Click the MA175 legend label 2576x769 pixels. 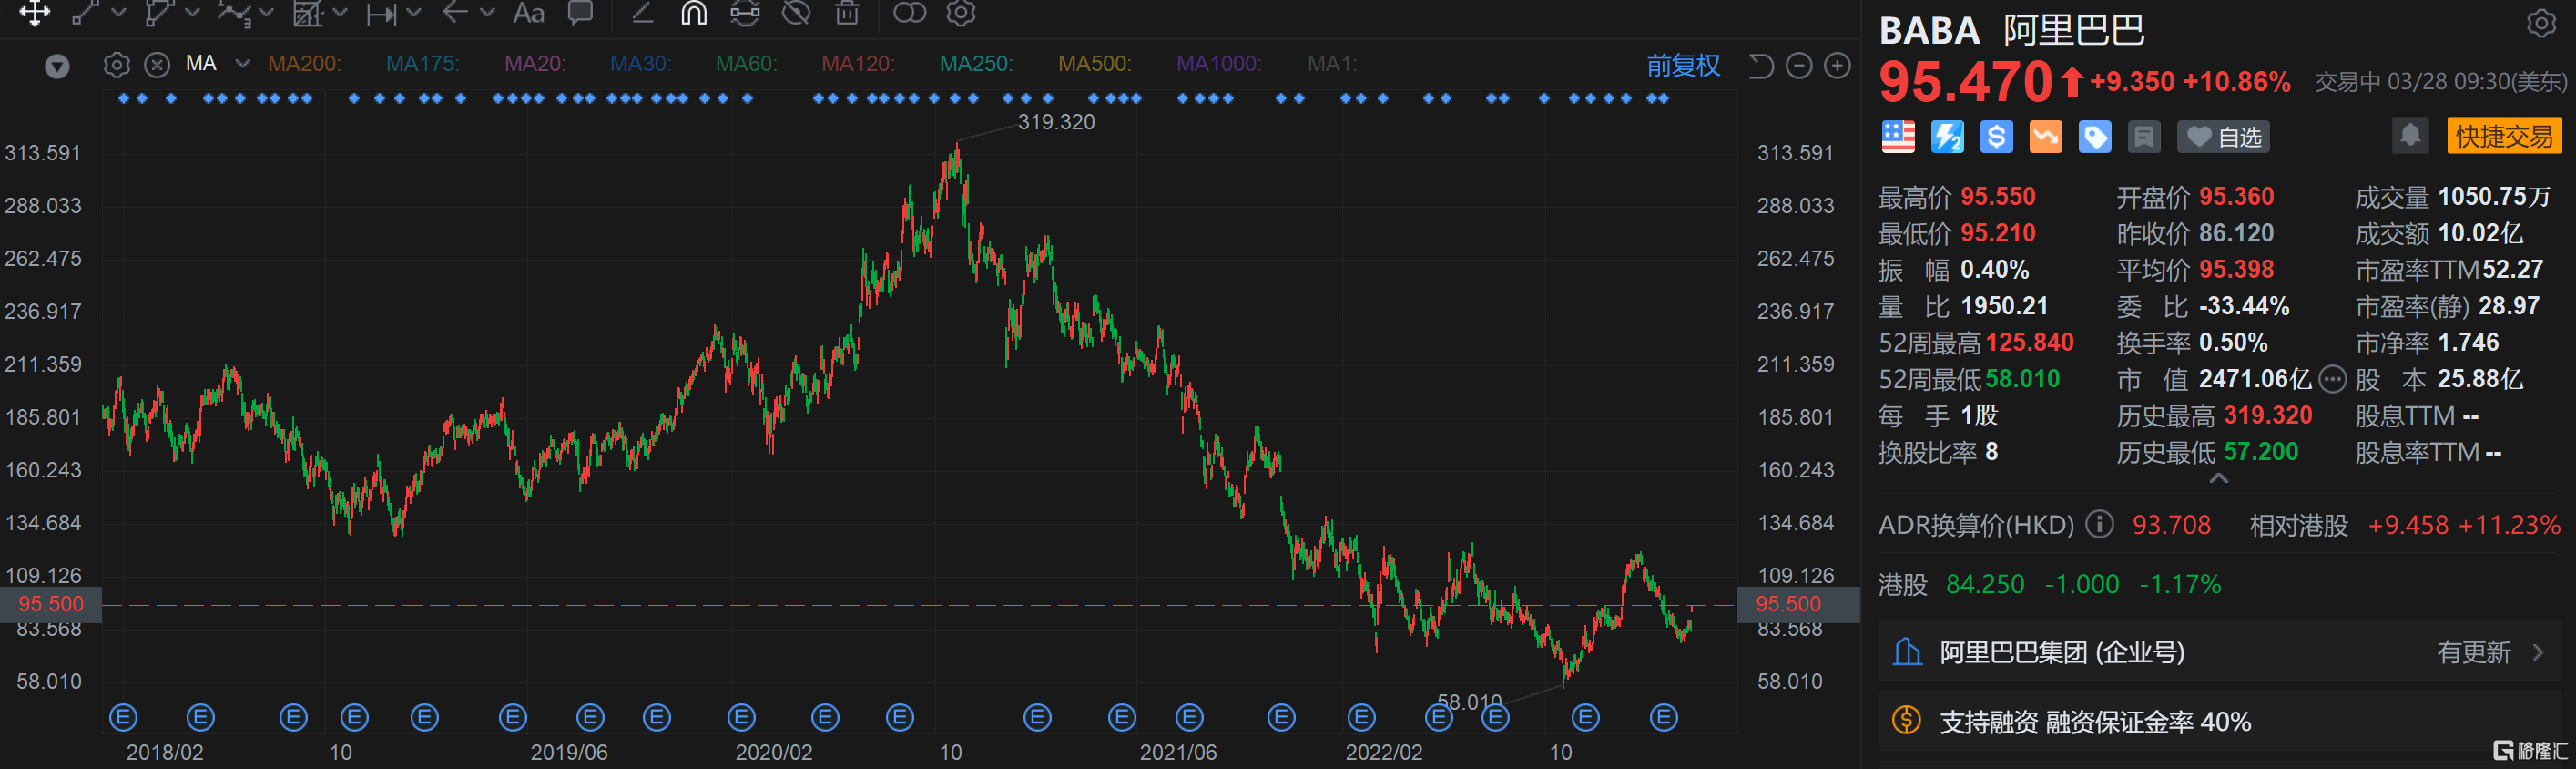coord(422,64)
